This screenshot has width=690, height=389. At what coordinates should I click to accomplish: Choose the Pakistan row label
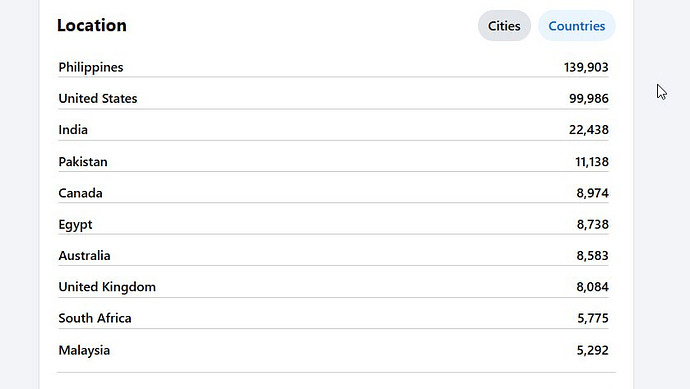coord(83,161)
